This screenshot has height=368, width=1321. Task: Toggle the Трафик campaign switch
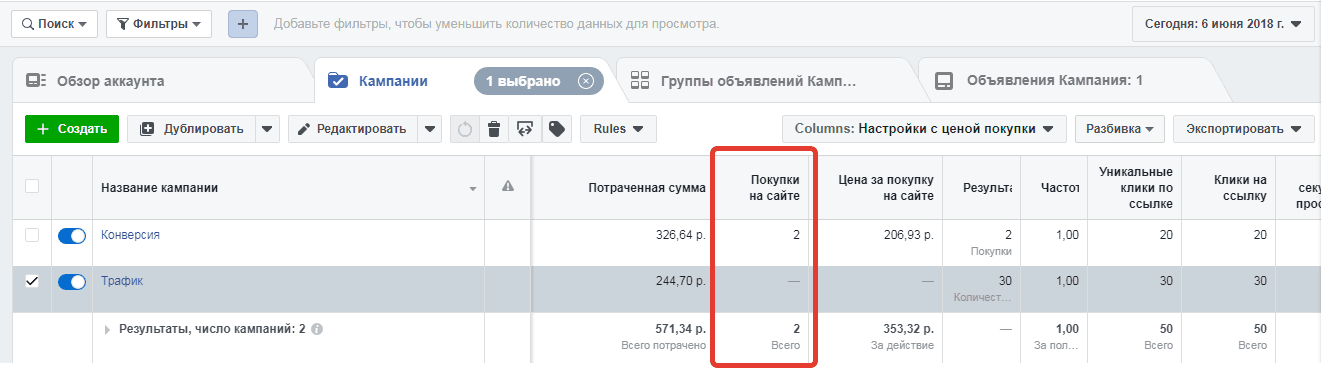click(x=72, y=282)
